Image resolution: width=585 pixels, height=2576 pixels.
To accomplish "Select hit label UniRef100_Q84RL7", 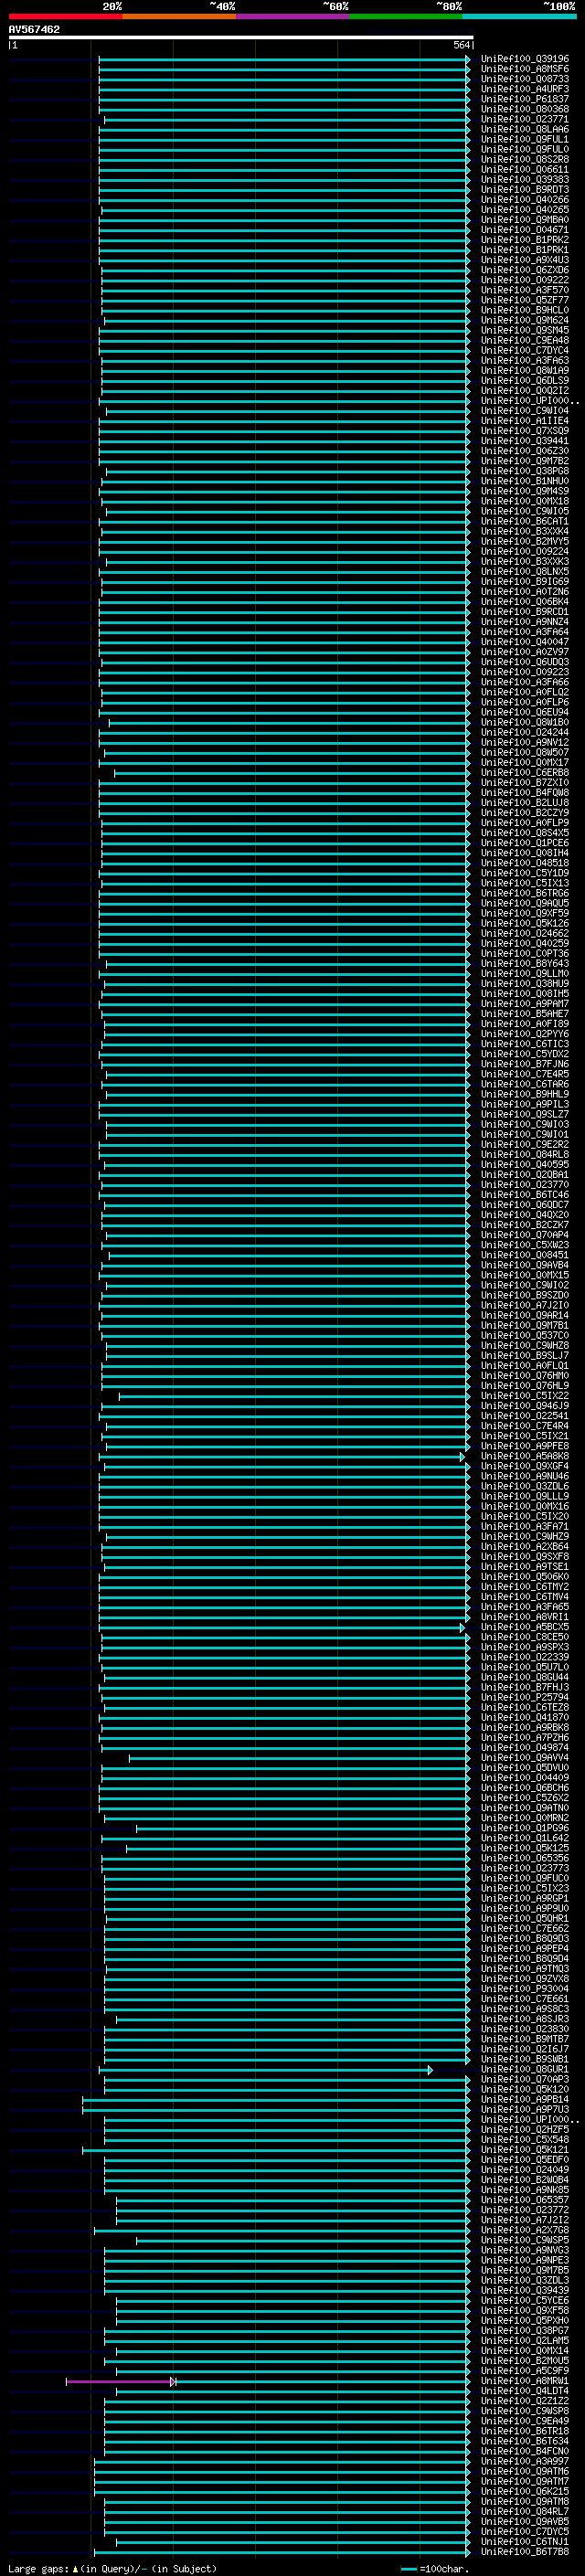I will click(x=524, y=2511).
